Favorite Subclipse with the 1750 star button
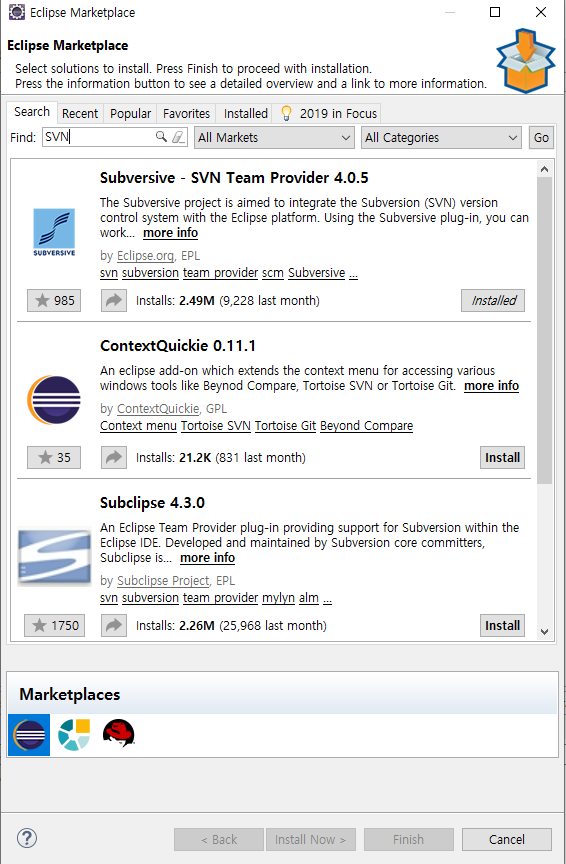The height and width of the screenshot is (864, 566). pos(55,625)
